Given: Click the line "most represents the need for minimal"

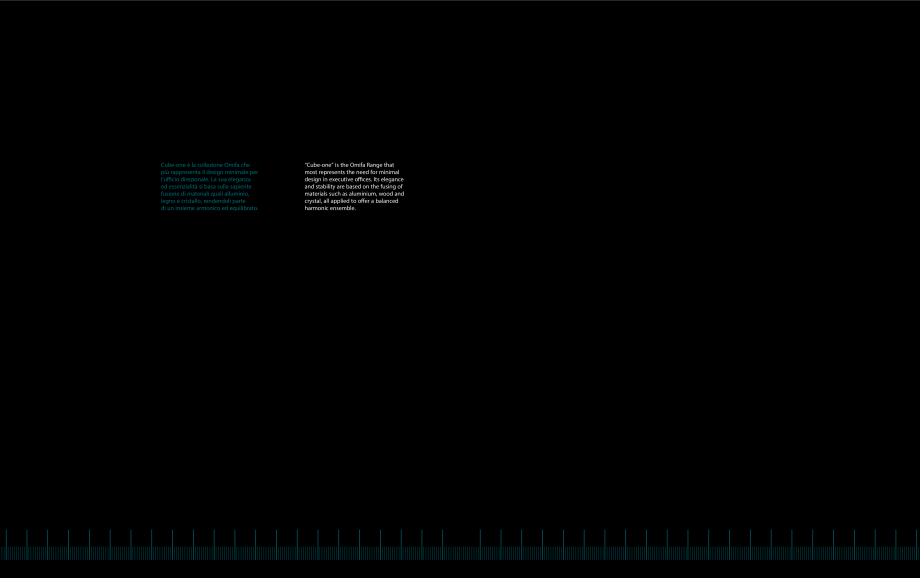Looking at the screenshot, I should pos(352,171).
